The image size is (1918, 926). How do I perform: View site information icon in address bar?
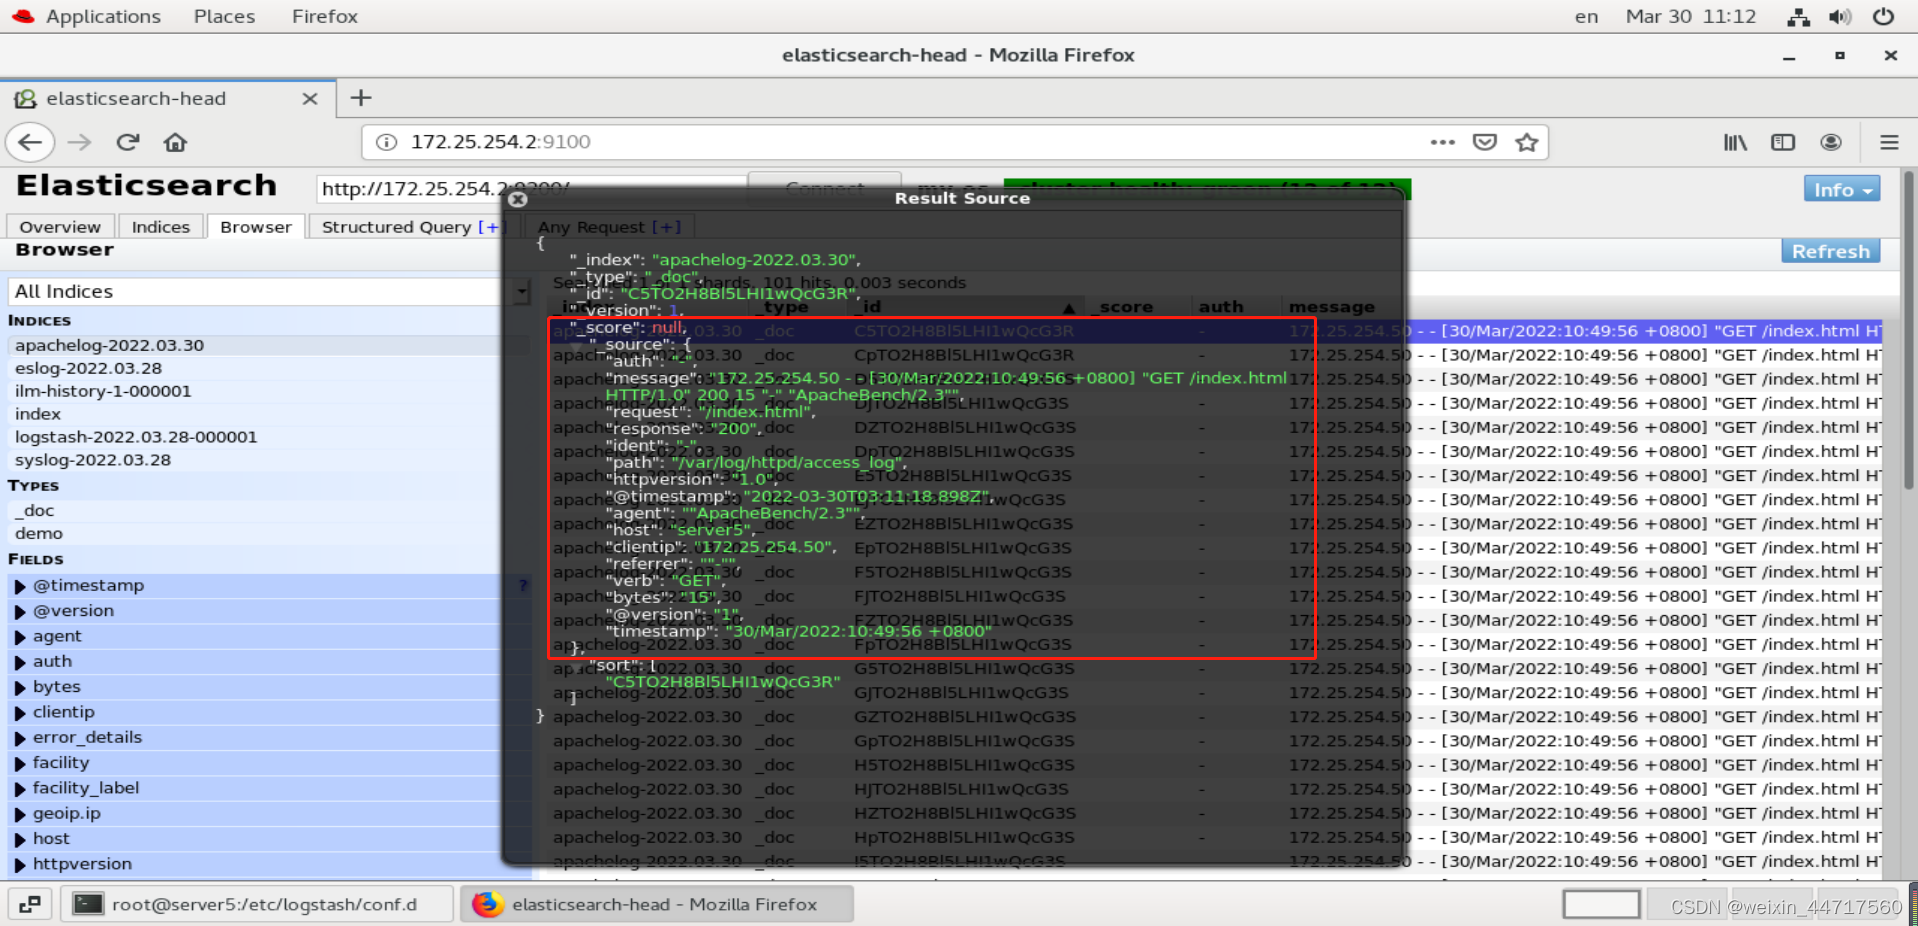point(386,142)
